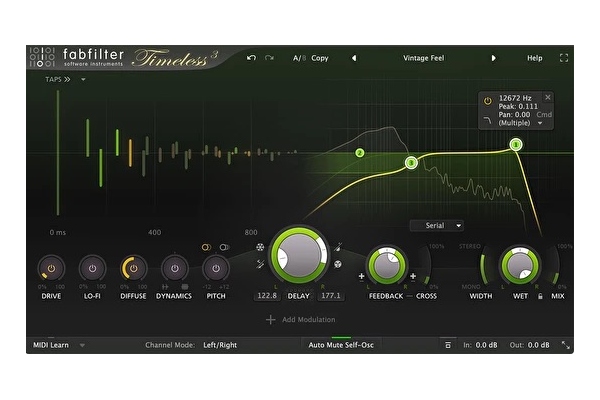Select the 12672 Hz frequency value
Image resolution: width=600 pixels, height=400 pixels.
pos(515,98)
